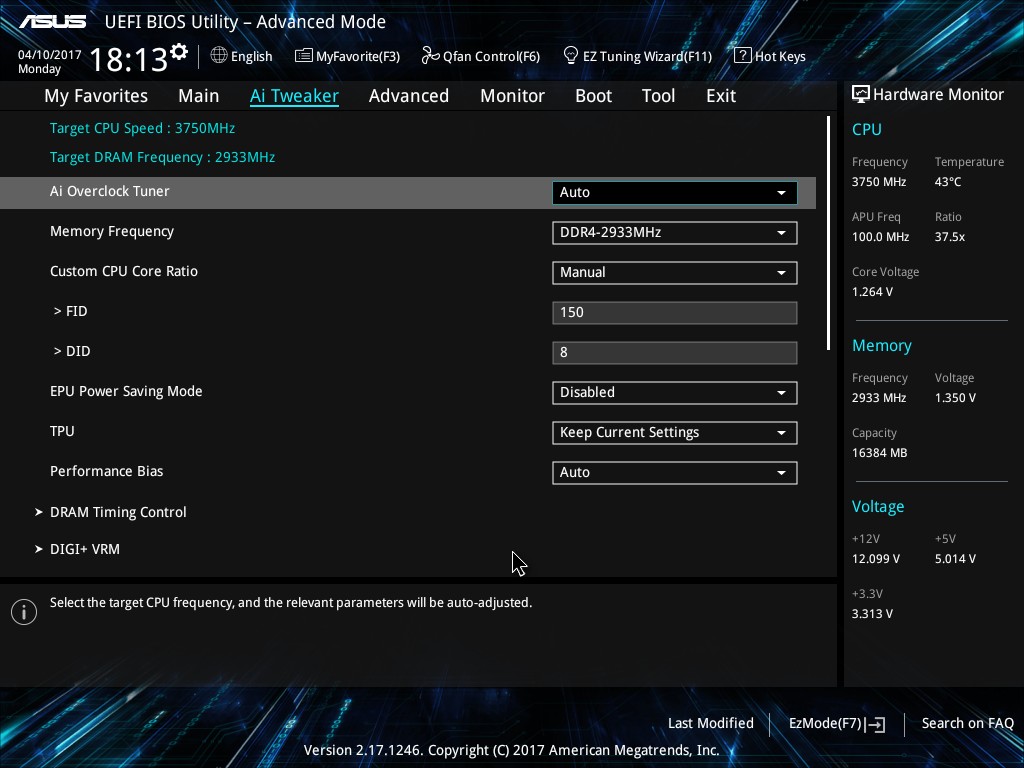1024x768 pixels.
Task: Open EPU Power Saving Mode dropdown
Action: [675, 392]
